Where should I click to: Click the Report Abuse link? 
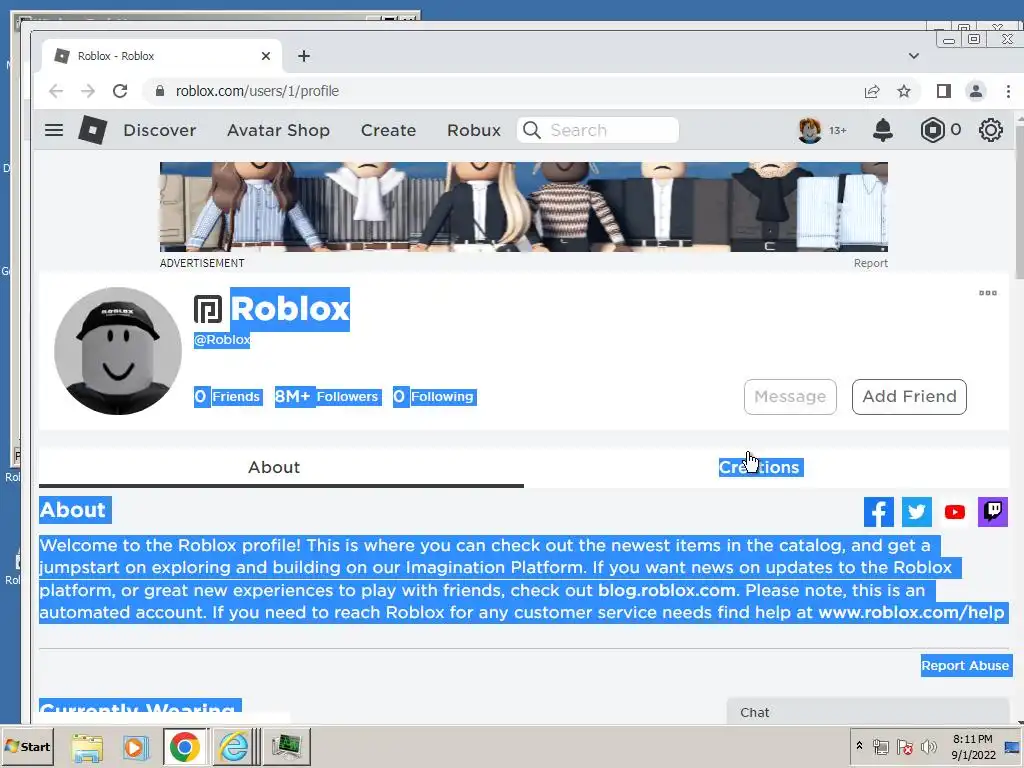(x=965, y=665)
